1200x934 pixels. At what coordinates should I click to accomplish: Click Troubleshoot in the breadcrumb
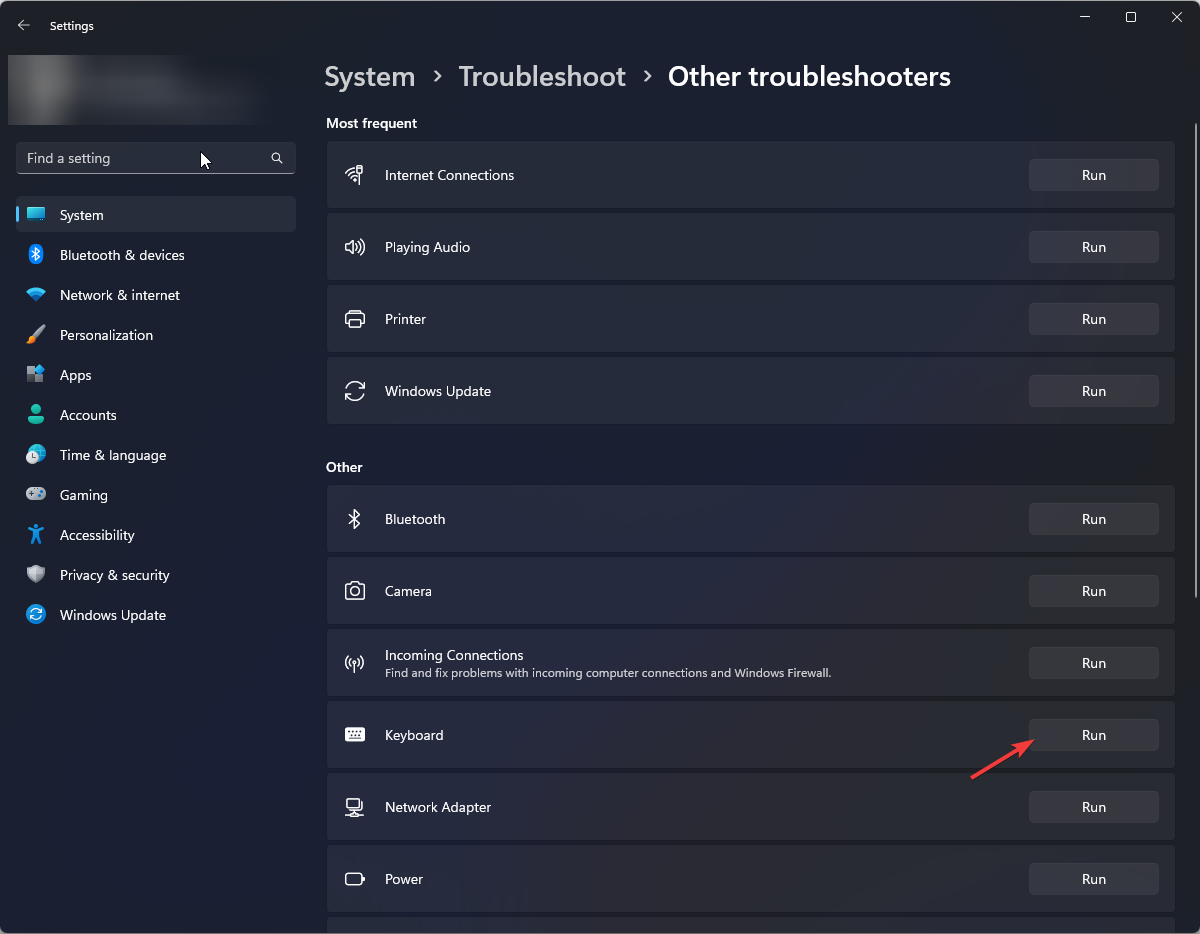coord(542,77)
